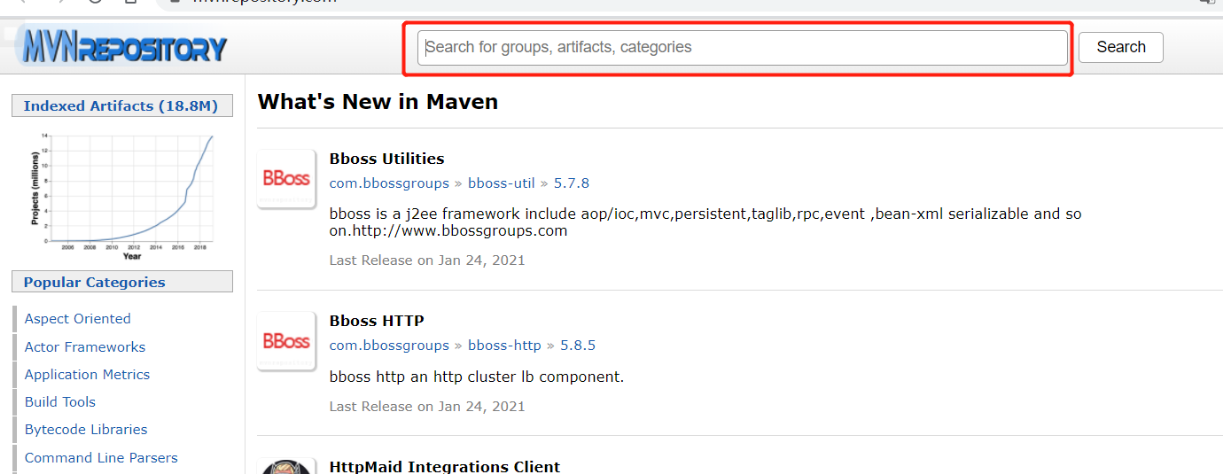
Task: Open the Actor Frameworks category
Action: [x=85, y=347]
